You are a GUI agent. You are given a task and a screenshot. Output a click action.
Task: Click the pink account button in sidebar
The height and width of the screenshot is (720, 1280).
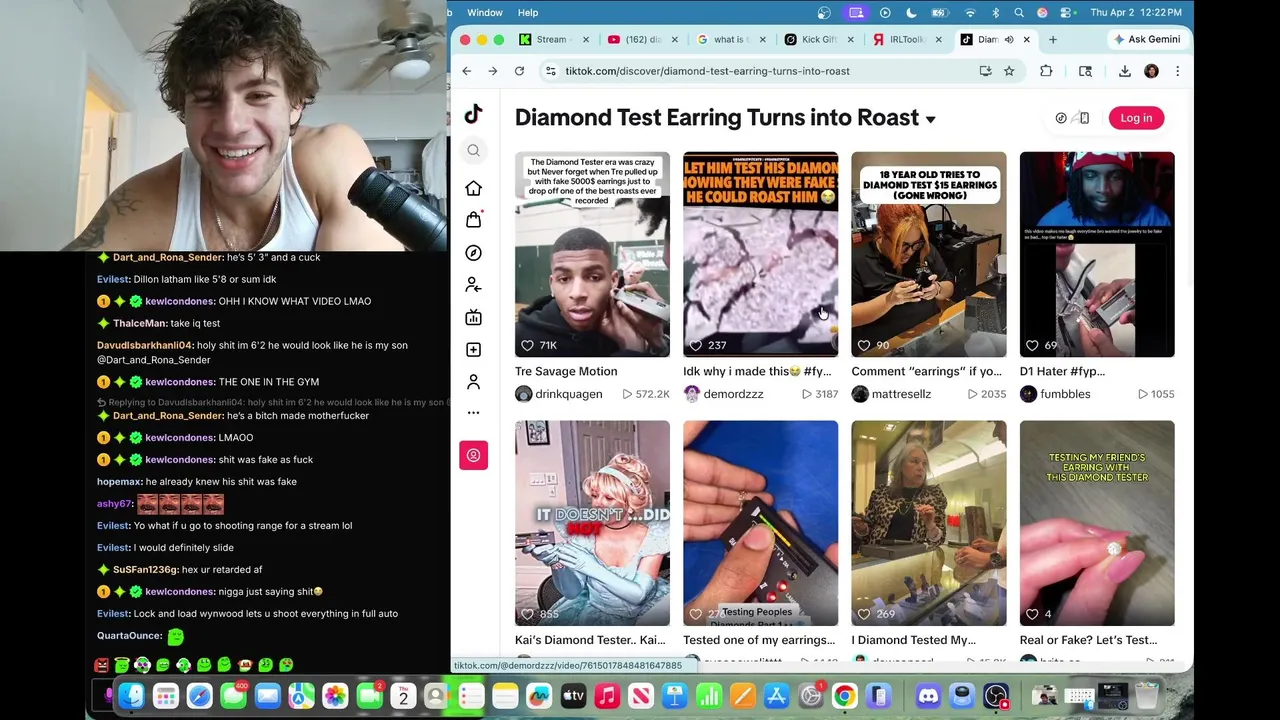click(473, 455)
